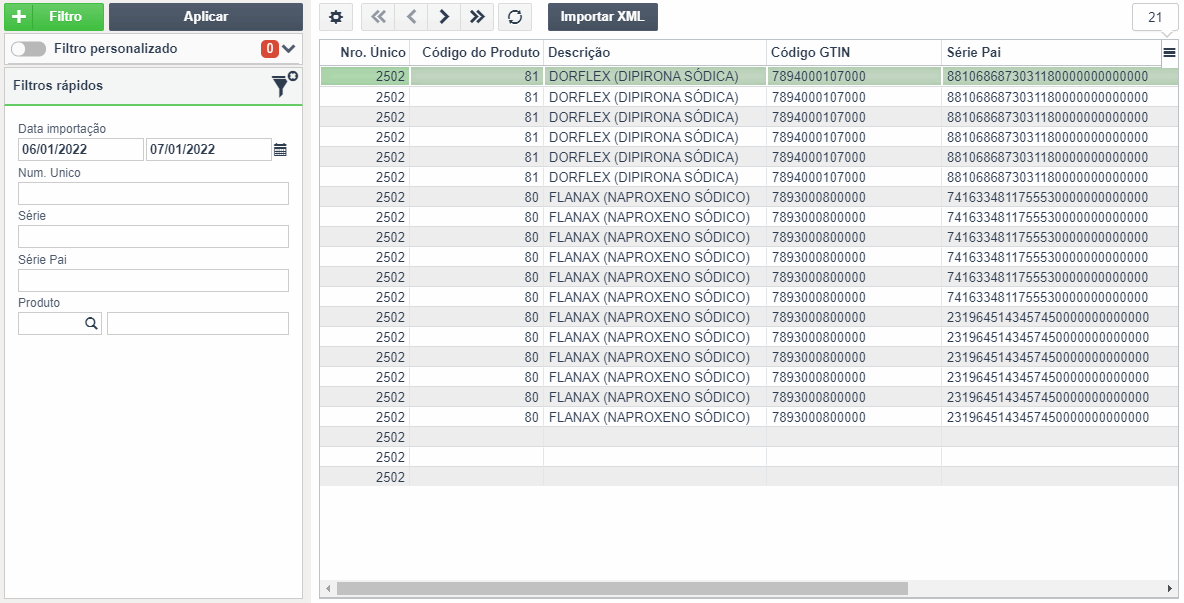
Task: Click the Importar XML button
Action: (603, 17)
